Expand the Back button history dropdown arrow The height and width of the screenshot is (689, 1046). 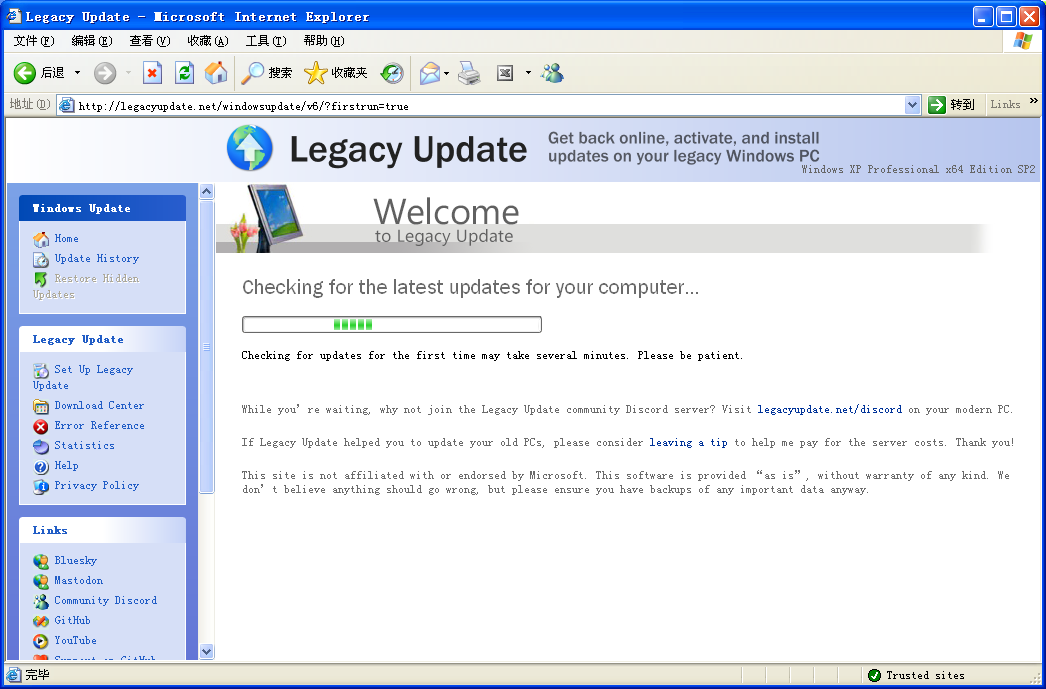[78, 73]
